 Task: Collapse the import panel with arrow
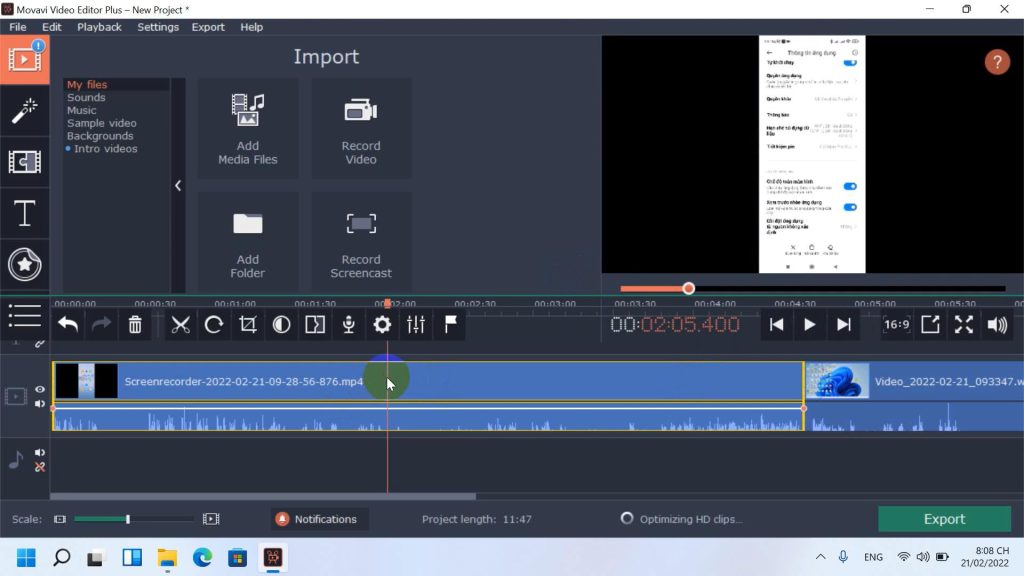coord(178,185)
